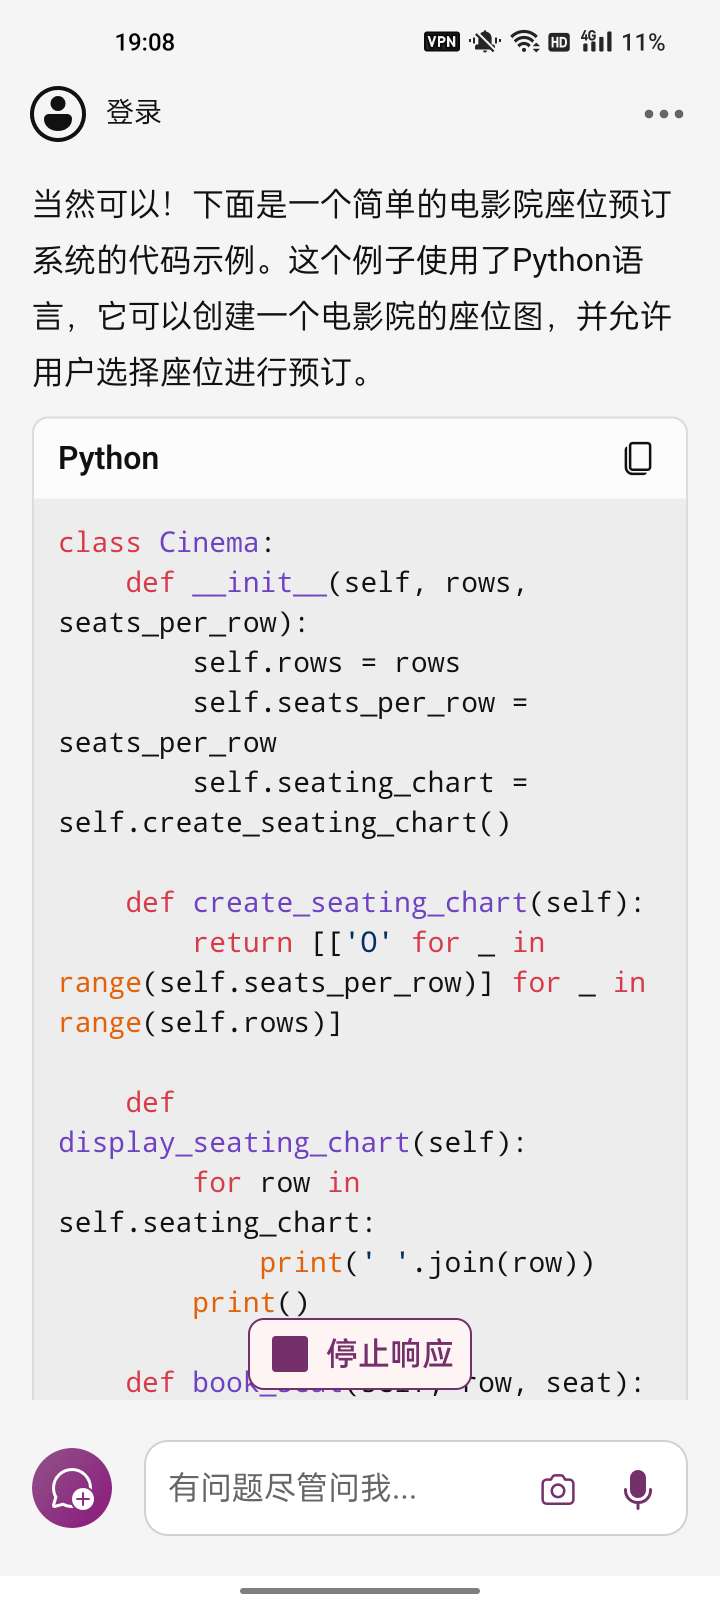Tap the muted bell status icon
This screenshot has height=1608, width=720.
click(x=485, y=42)
